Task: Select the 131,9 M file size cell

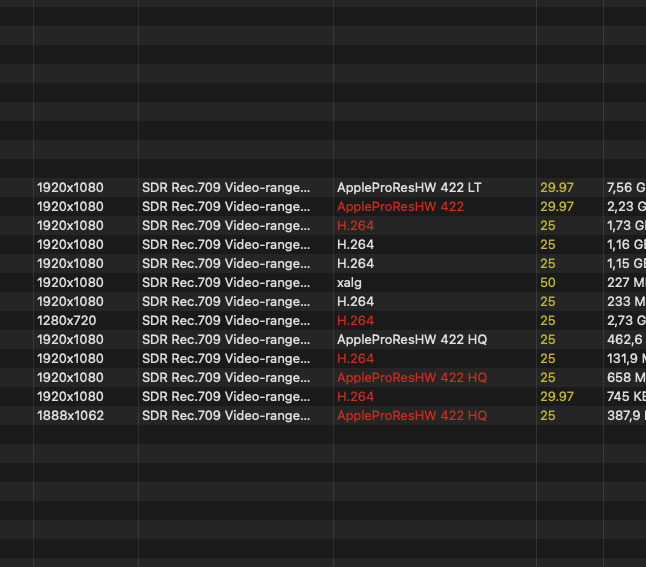Action: (x=625, y=358)
